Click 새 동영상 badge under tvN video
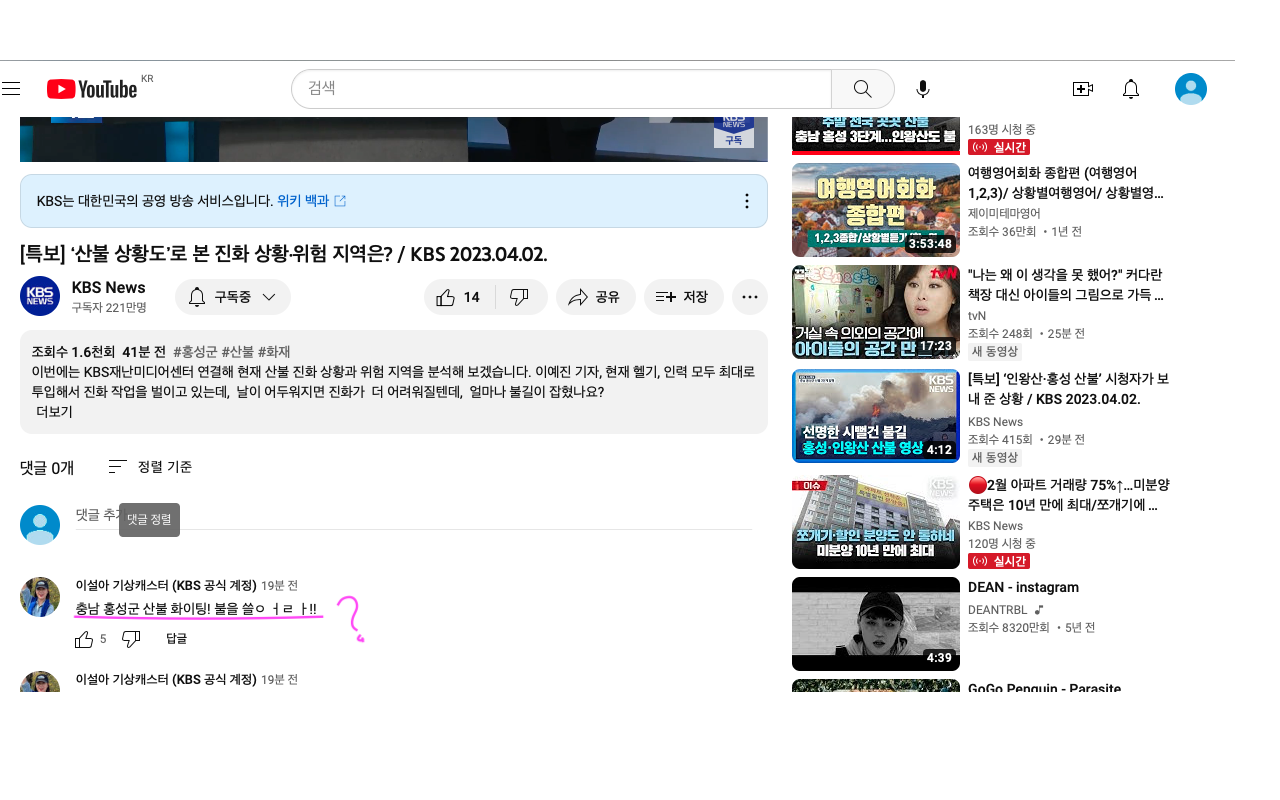Viewport: 1280px width, 800px height. coord(994,351)
